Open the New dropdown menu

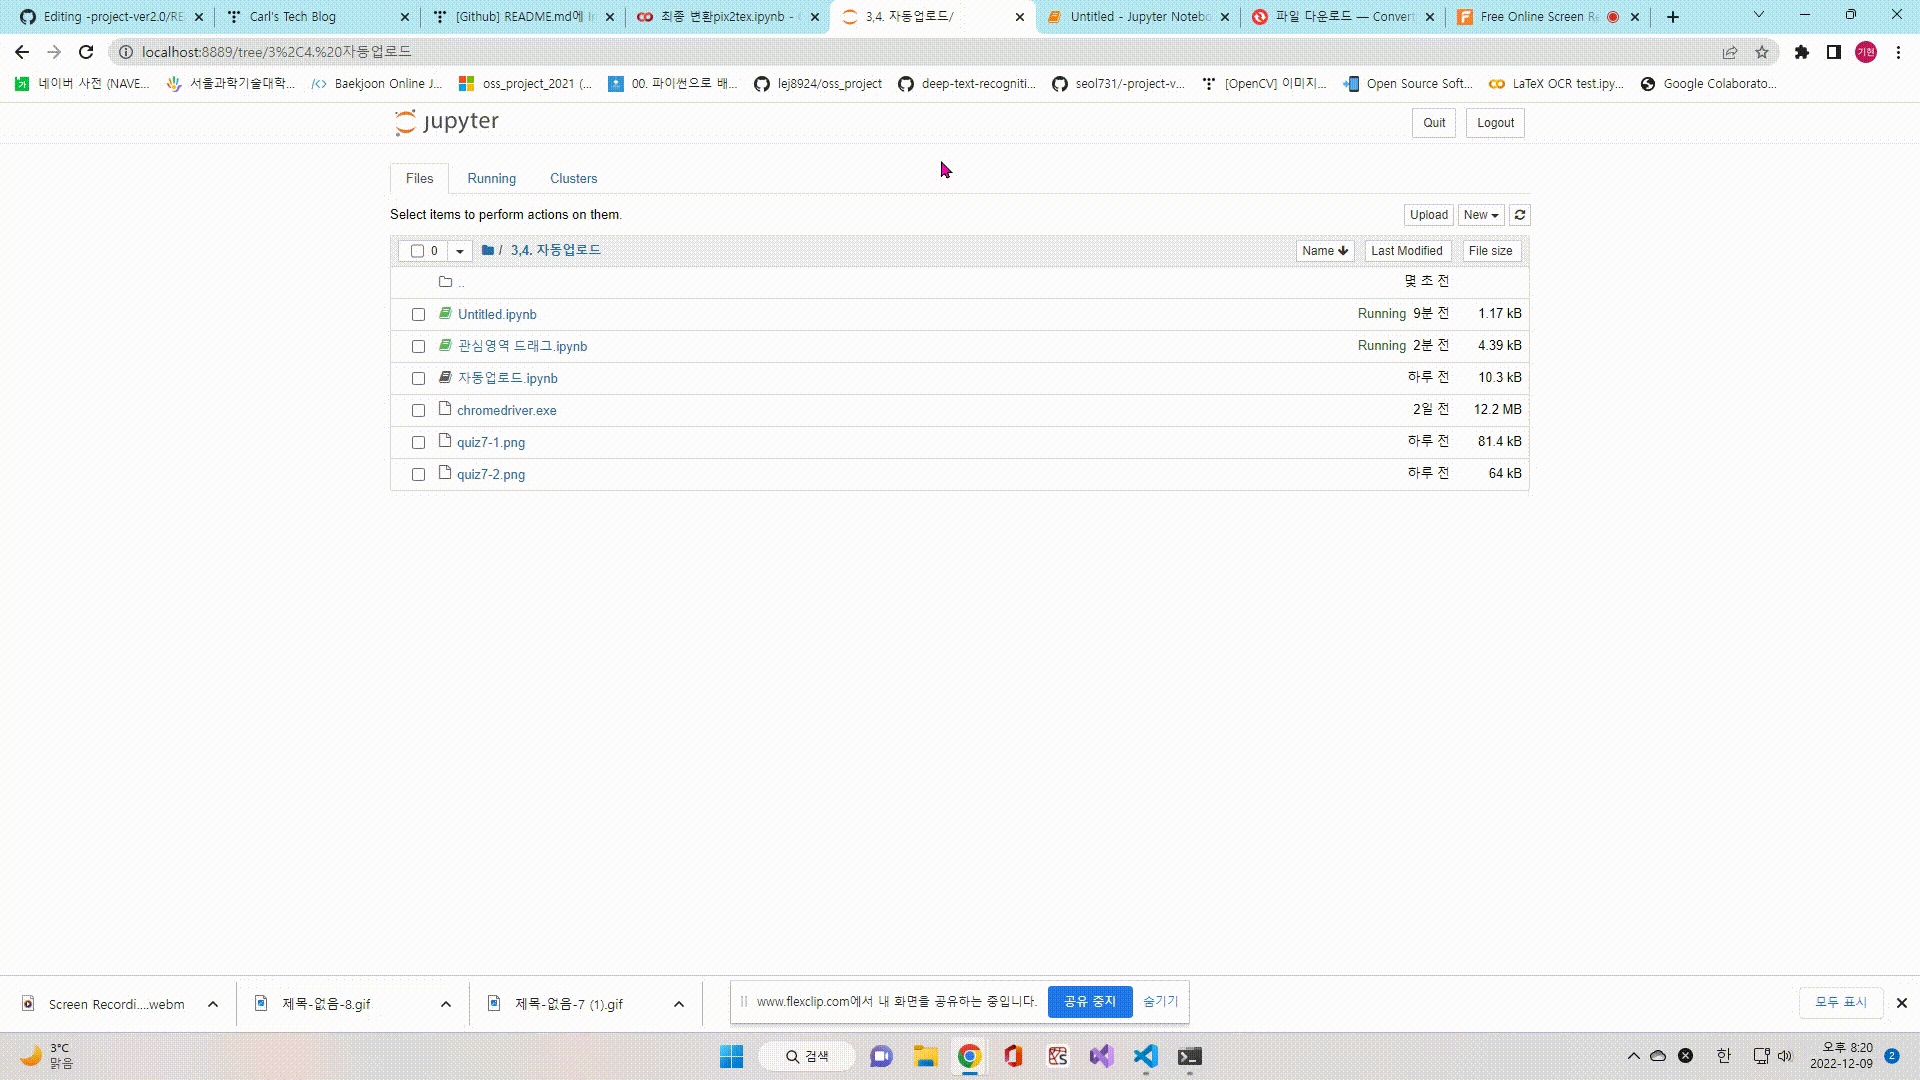[x=1481, y=215]
